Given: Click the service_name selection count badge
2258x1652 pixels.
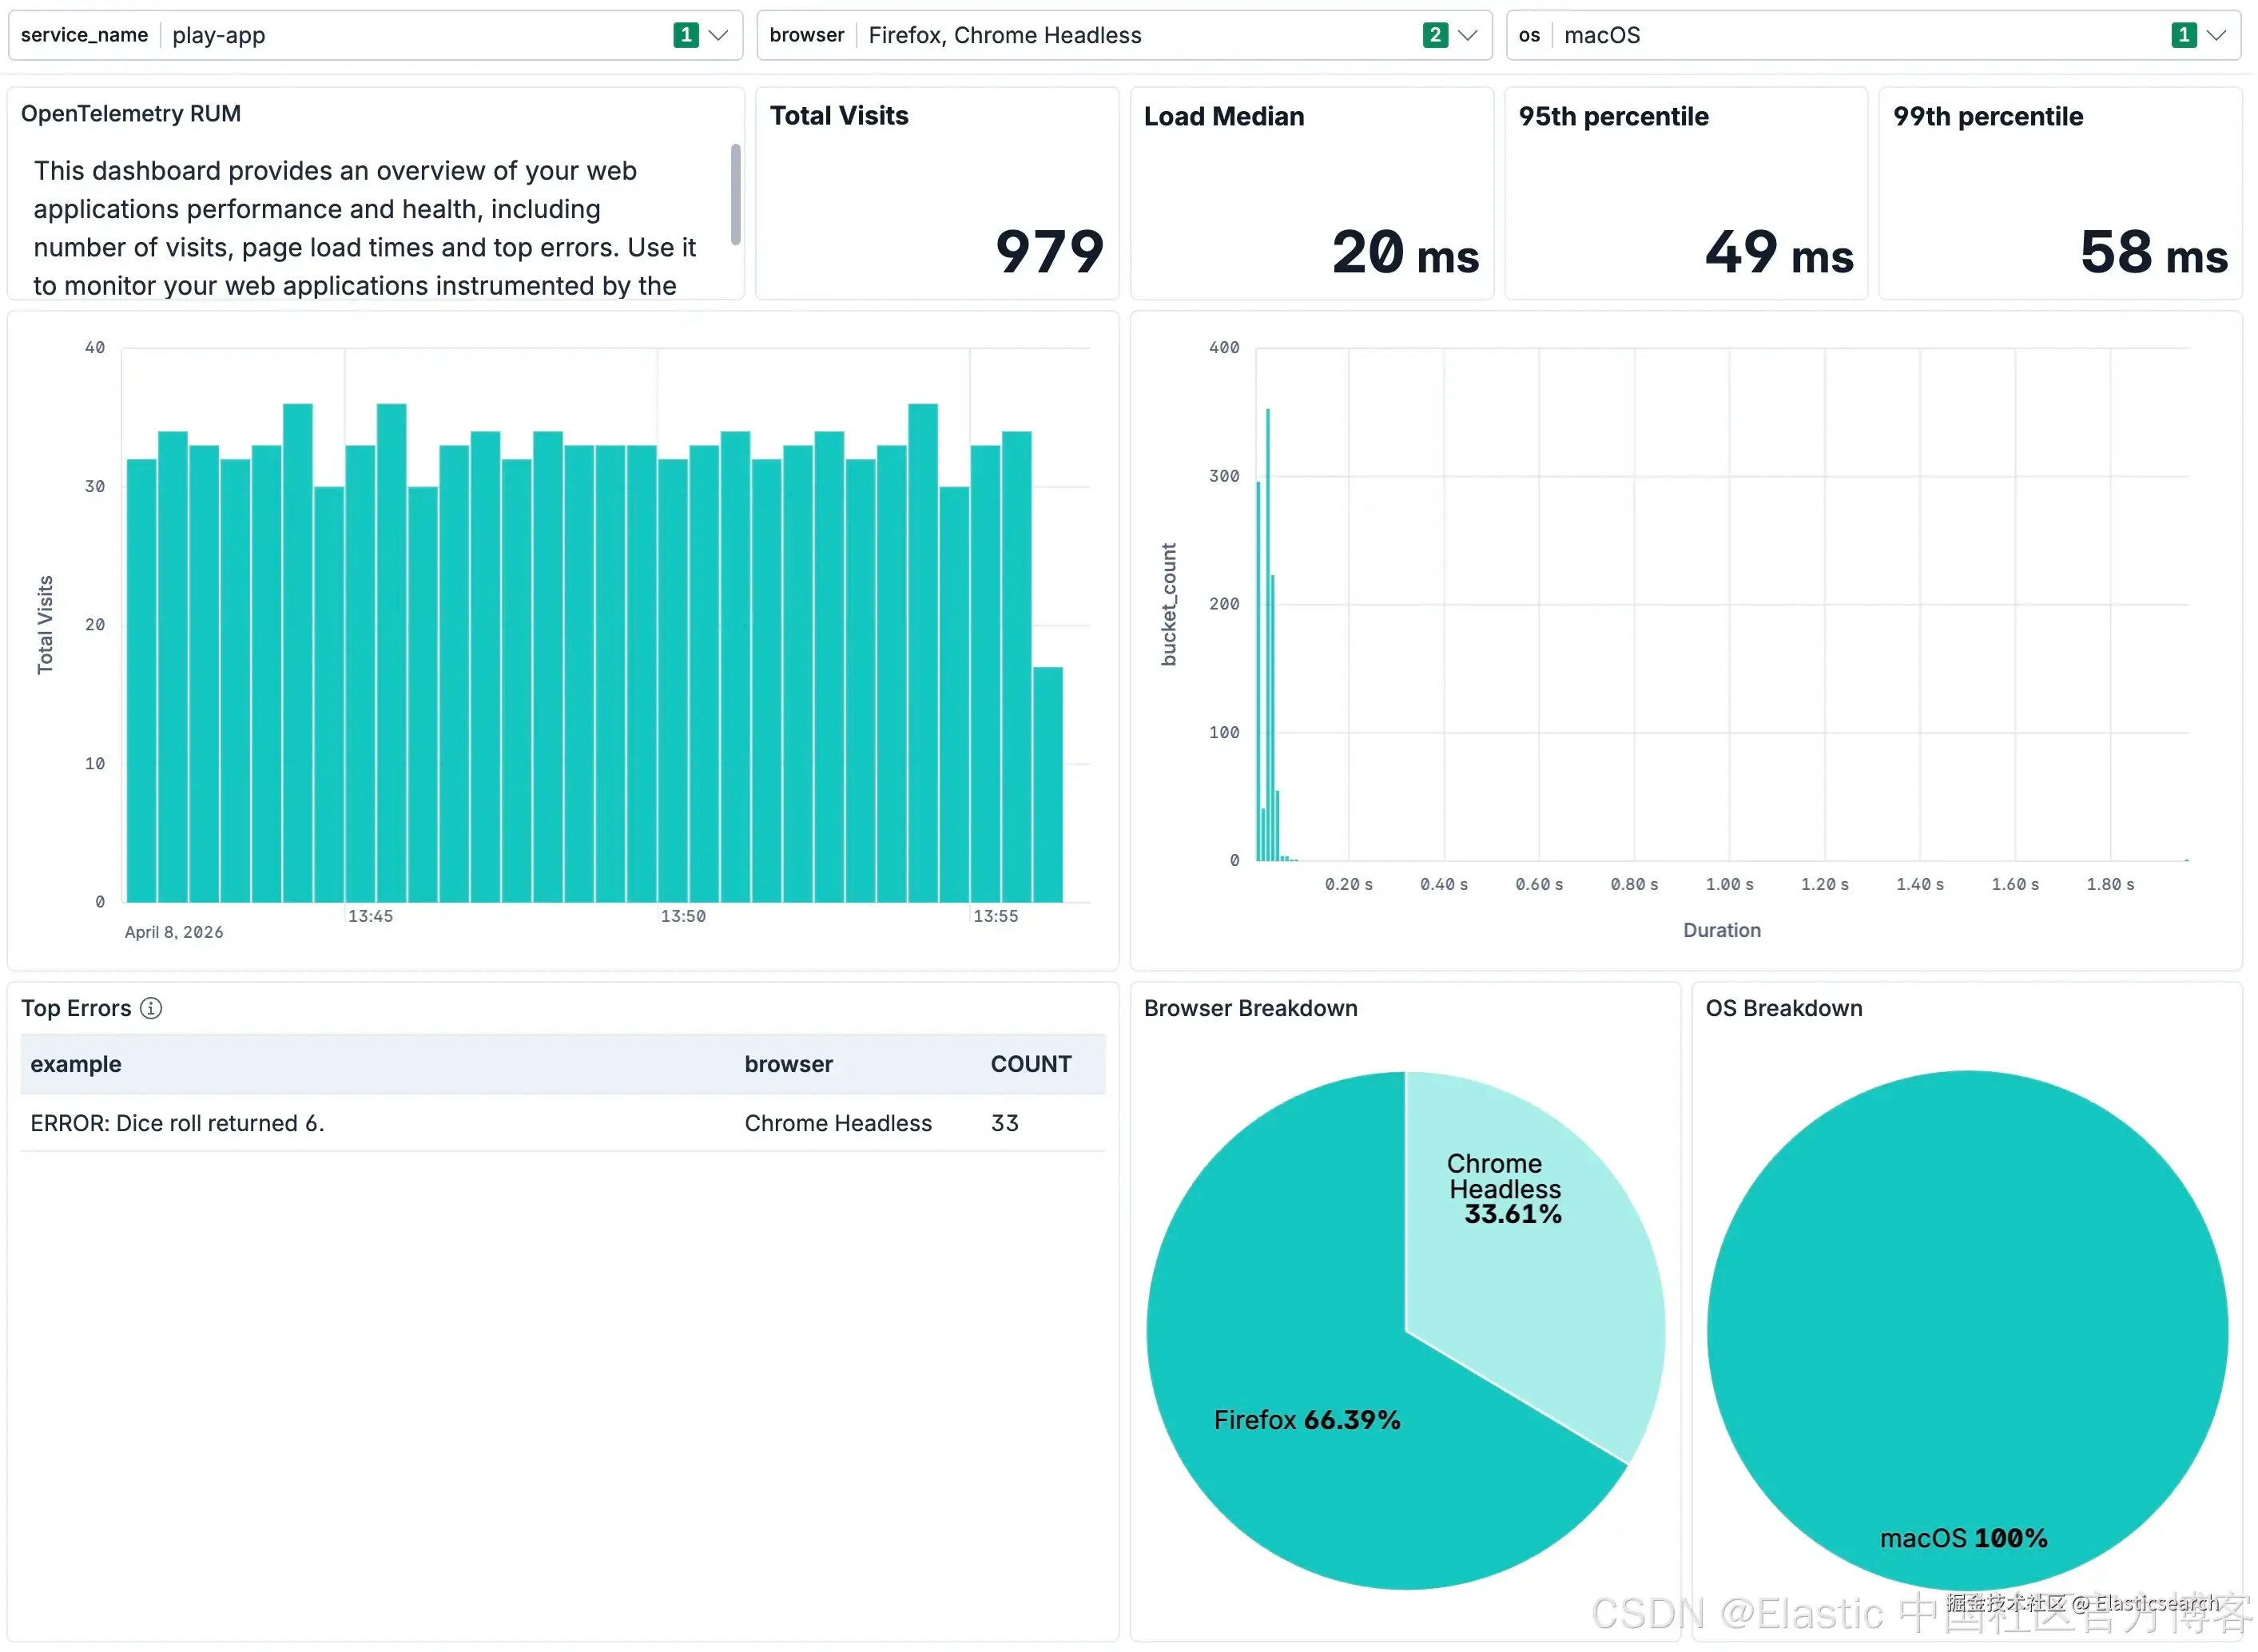Looking at the screenshot, I should point(686,35).
